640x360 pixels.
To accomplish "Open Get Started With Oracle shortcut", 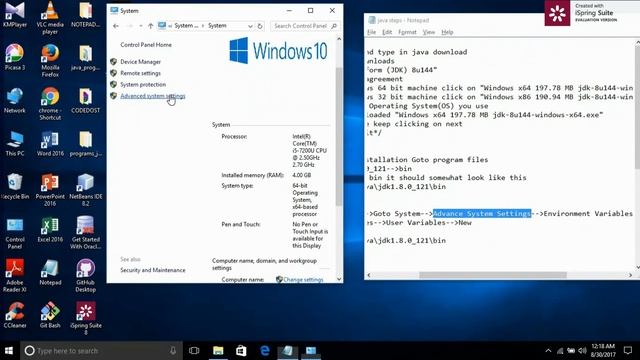I will [x=85, y=233].
